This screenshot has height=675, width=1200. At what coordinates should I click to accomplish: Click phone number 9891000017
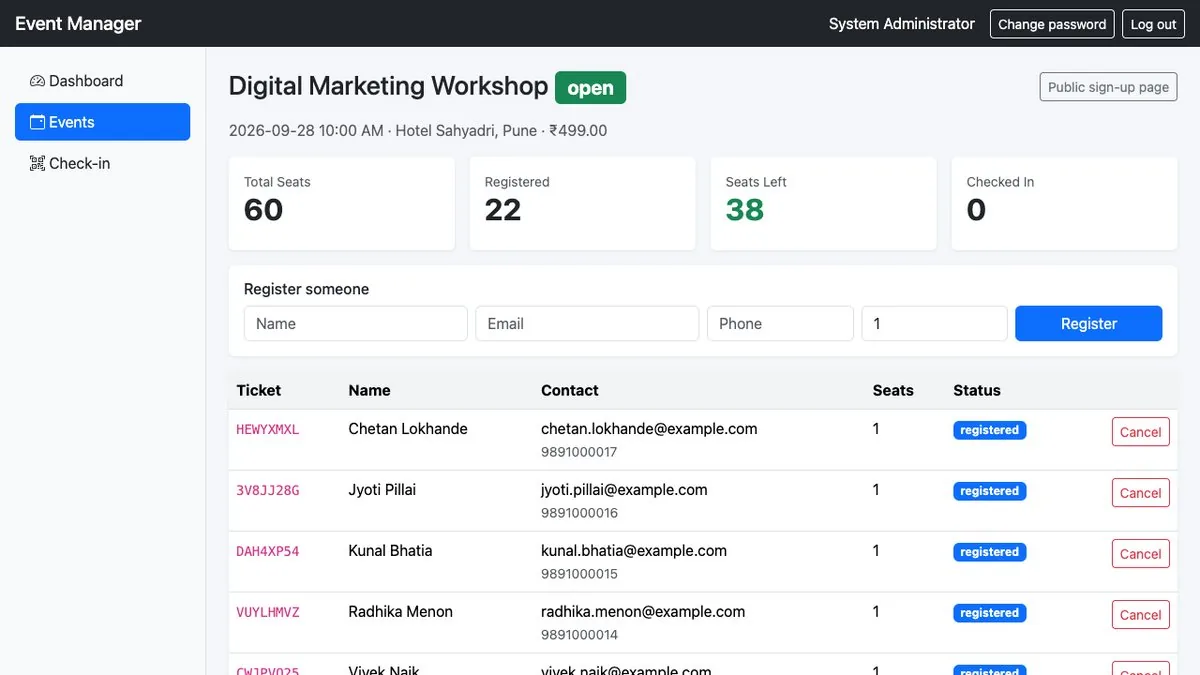click(579, 452)
